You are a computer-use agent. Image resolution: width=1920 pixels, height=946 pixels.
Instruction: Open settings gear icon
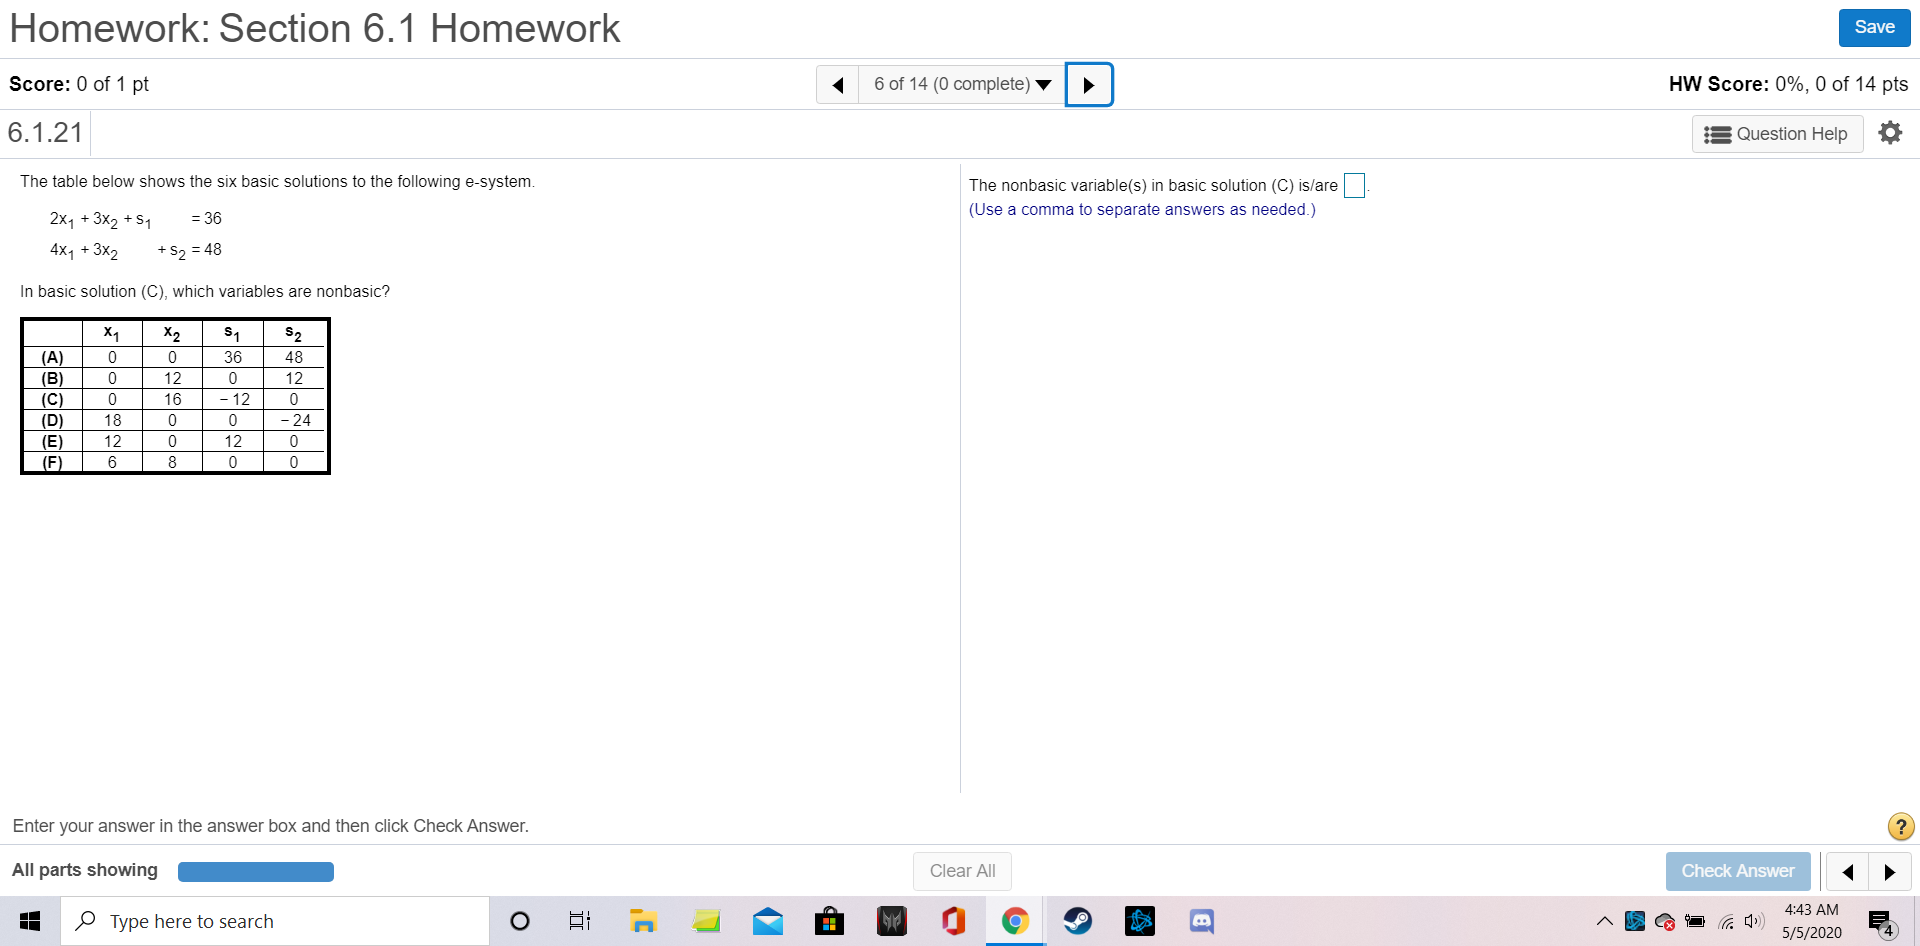point(1890,133)
